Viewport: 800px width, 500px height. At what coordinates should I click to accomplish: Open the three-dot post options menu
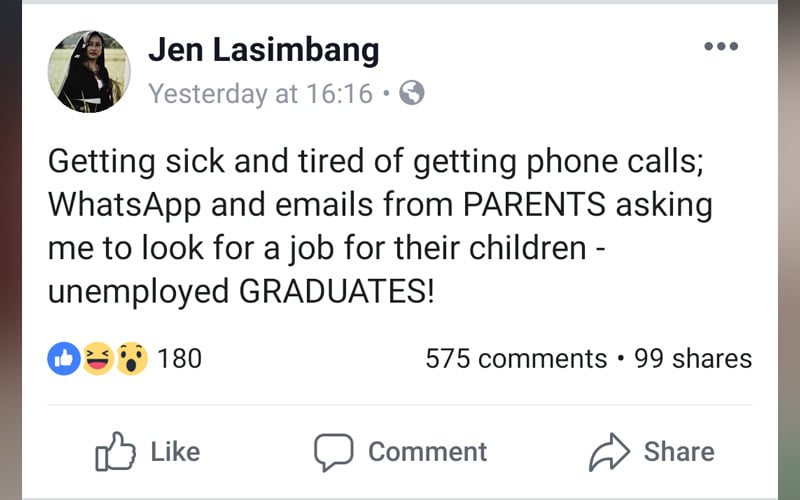tap(720, 46)
